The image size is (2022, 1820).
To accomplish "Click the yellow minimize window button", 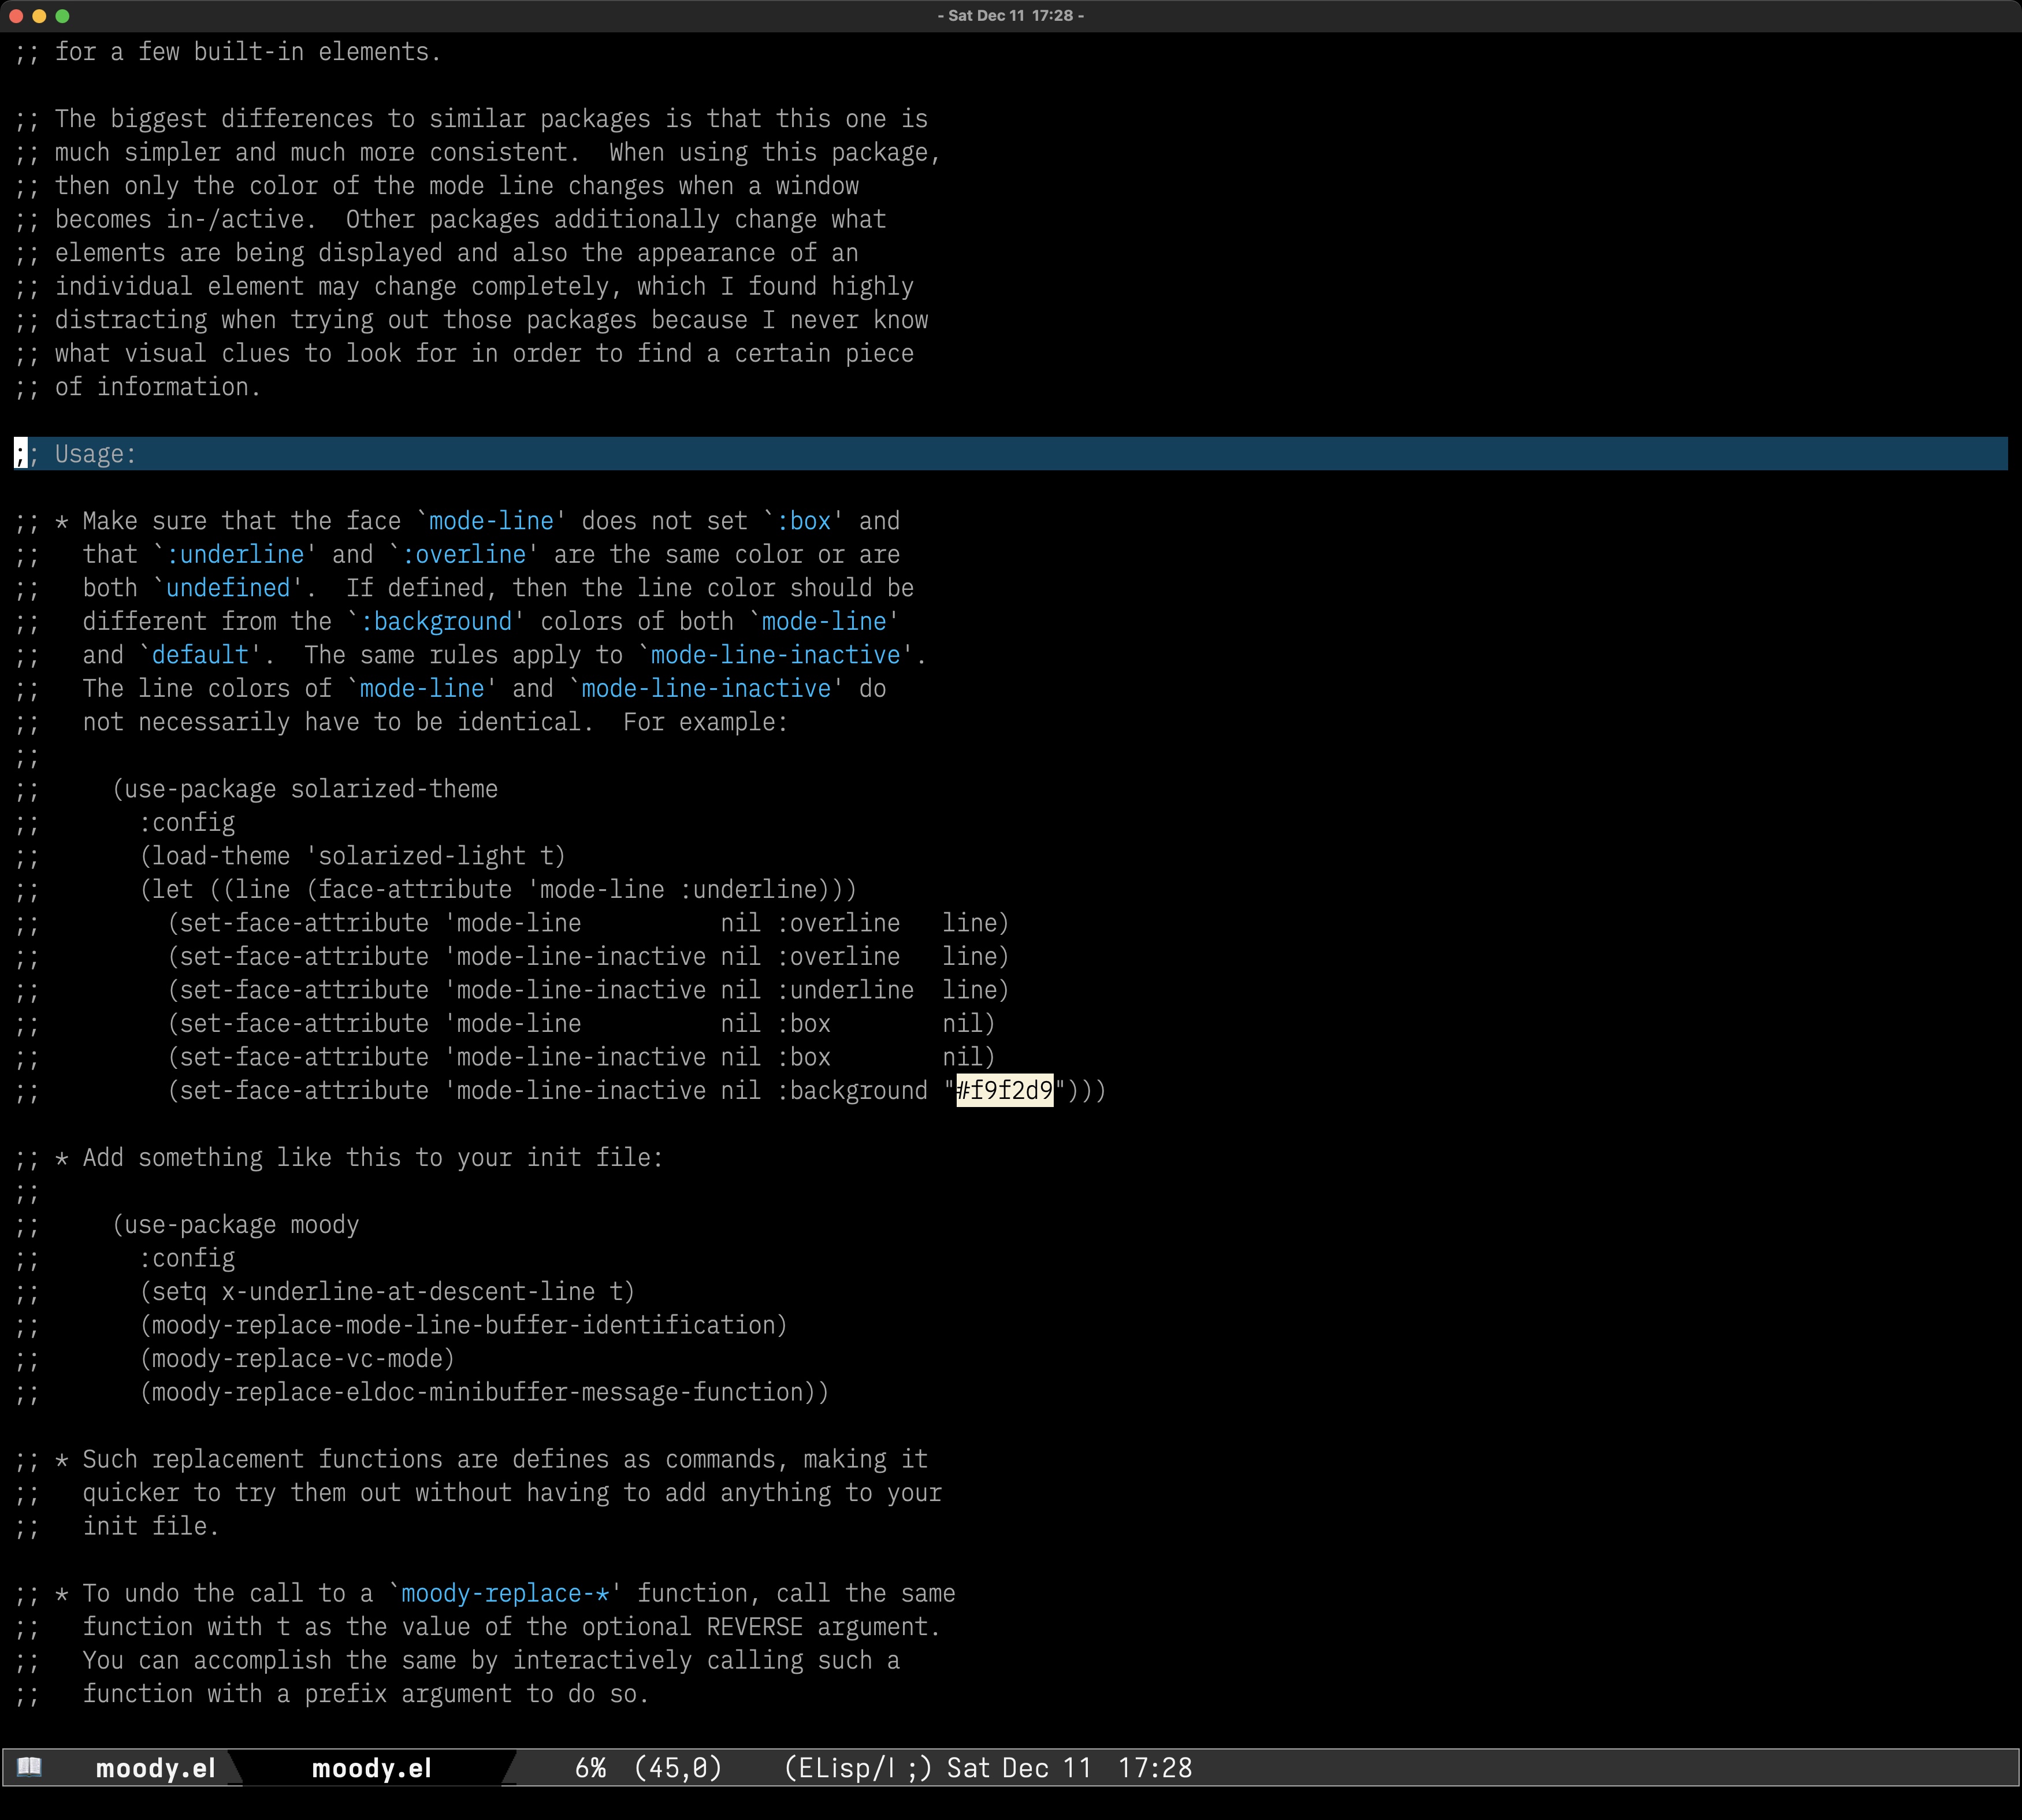I will (x=39, y=16).
